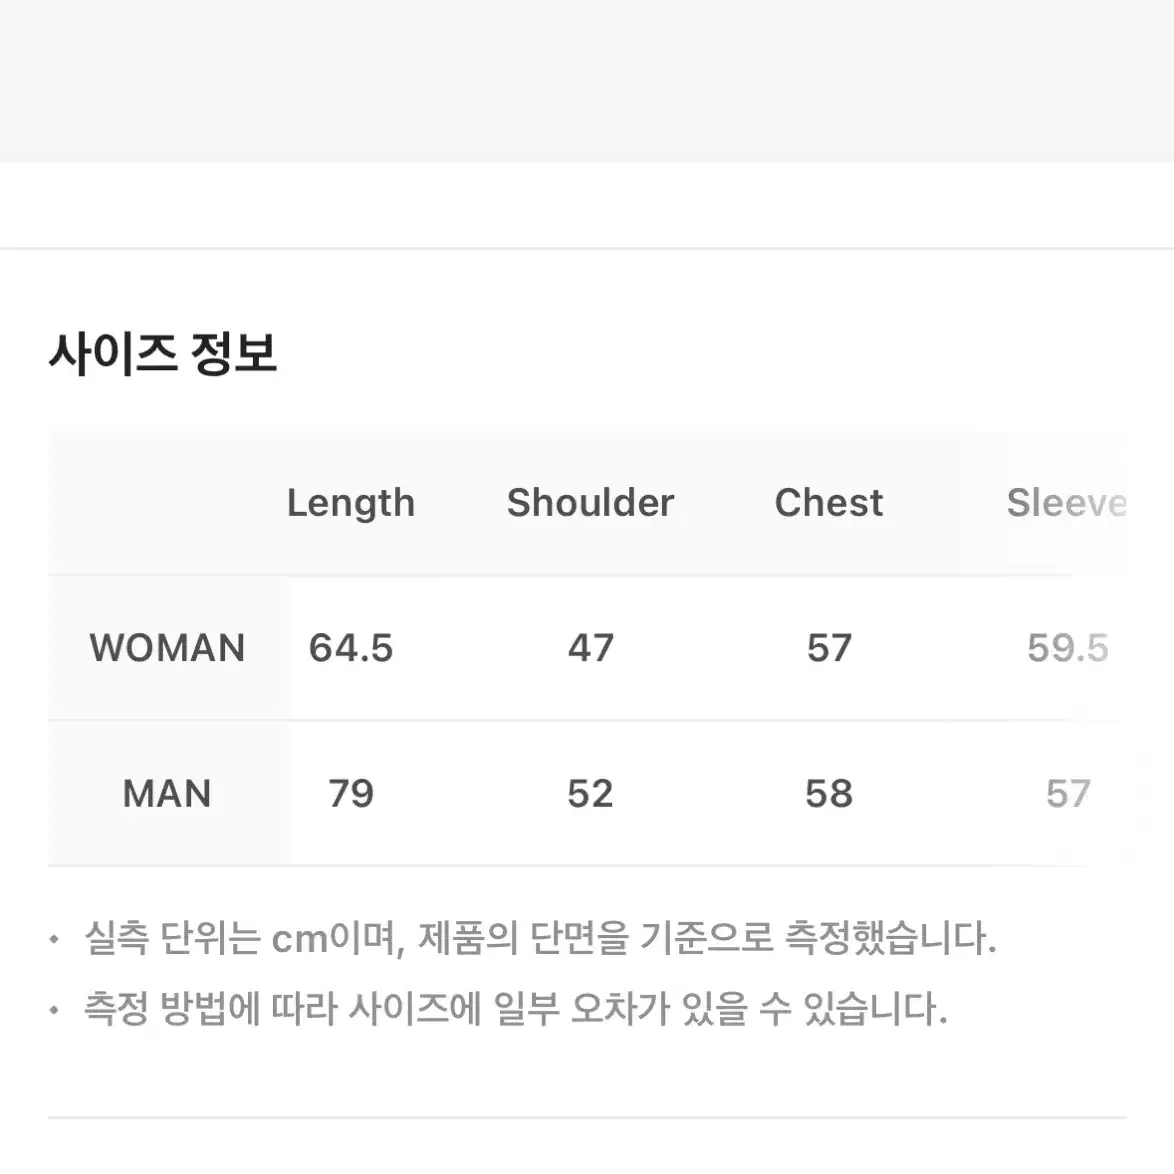
Task: Select the Length column header
Action: (x=350, y=502)
